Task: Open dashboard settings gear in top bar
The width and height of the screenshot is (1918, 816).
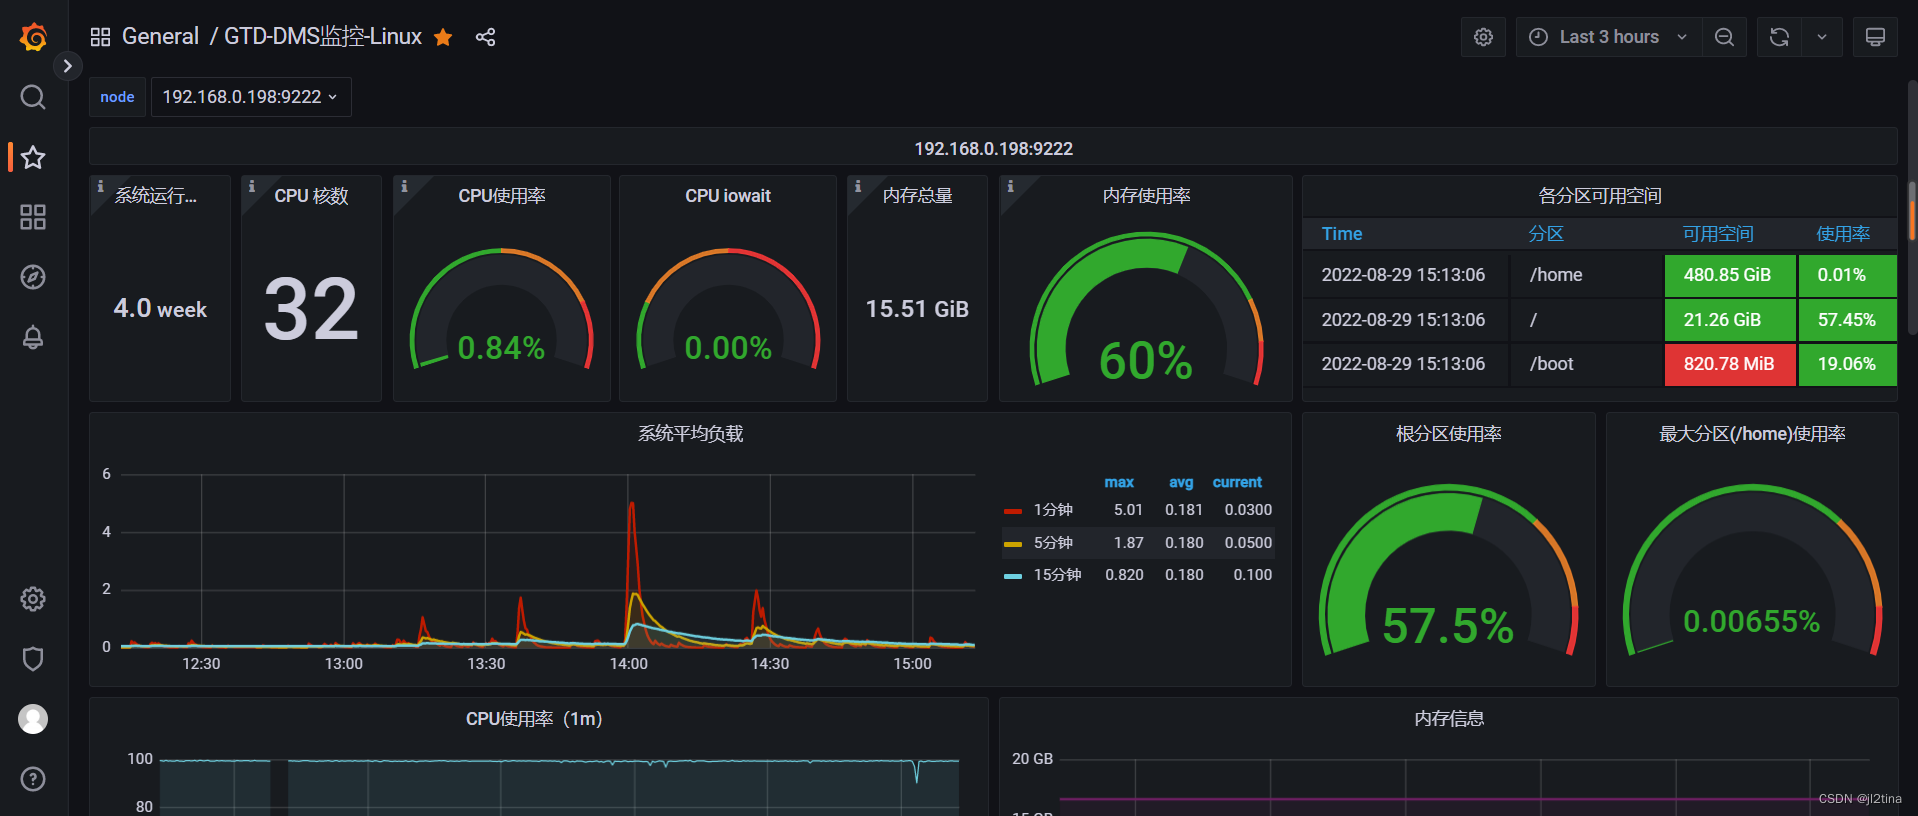Action: pos(1483,37)
